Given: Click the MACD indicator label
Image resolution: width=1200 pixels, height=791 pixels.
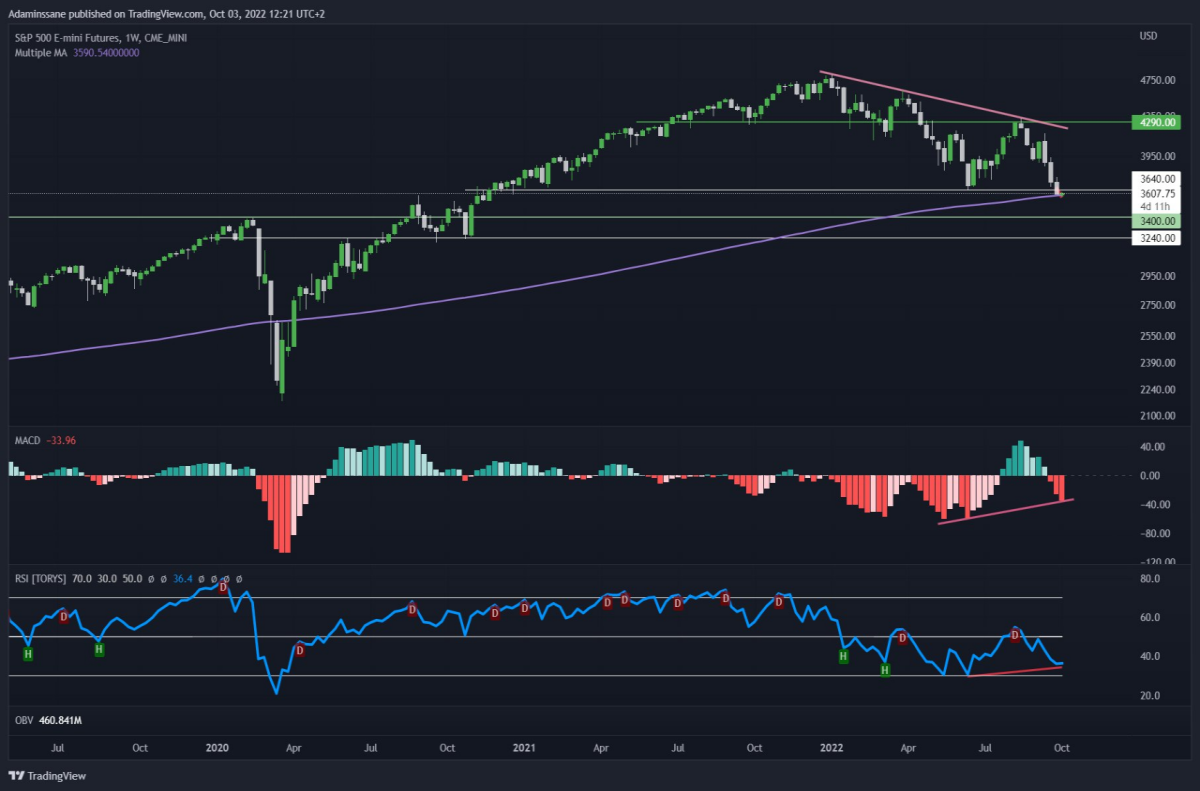Looking at the screenshot, I should (27, 441).
